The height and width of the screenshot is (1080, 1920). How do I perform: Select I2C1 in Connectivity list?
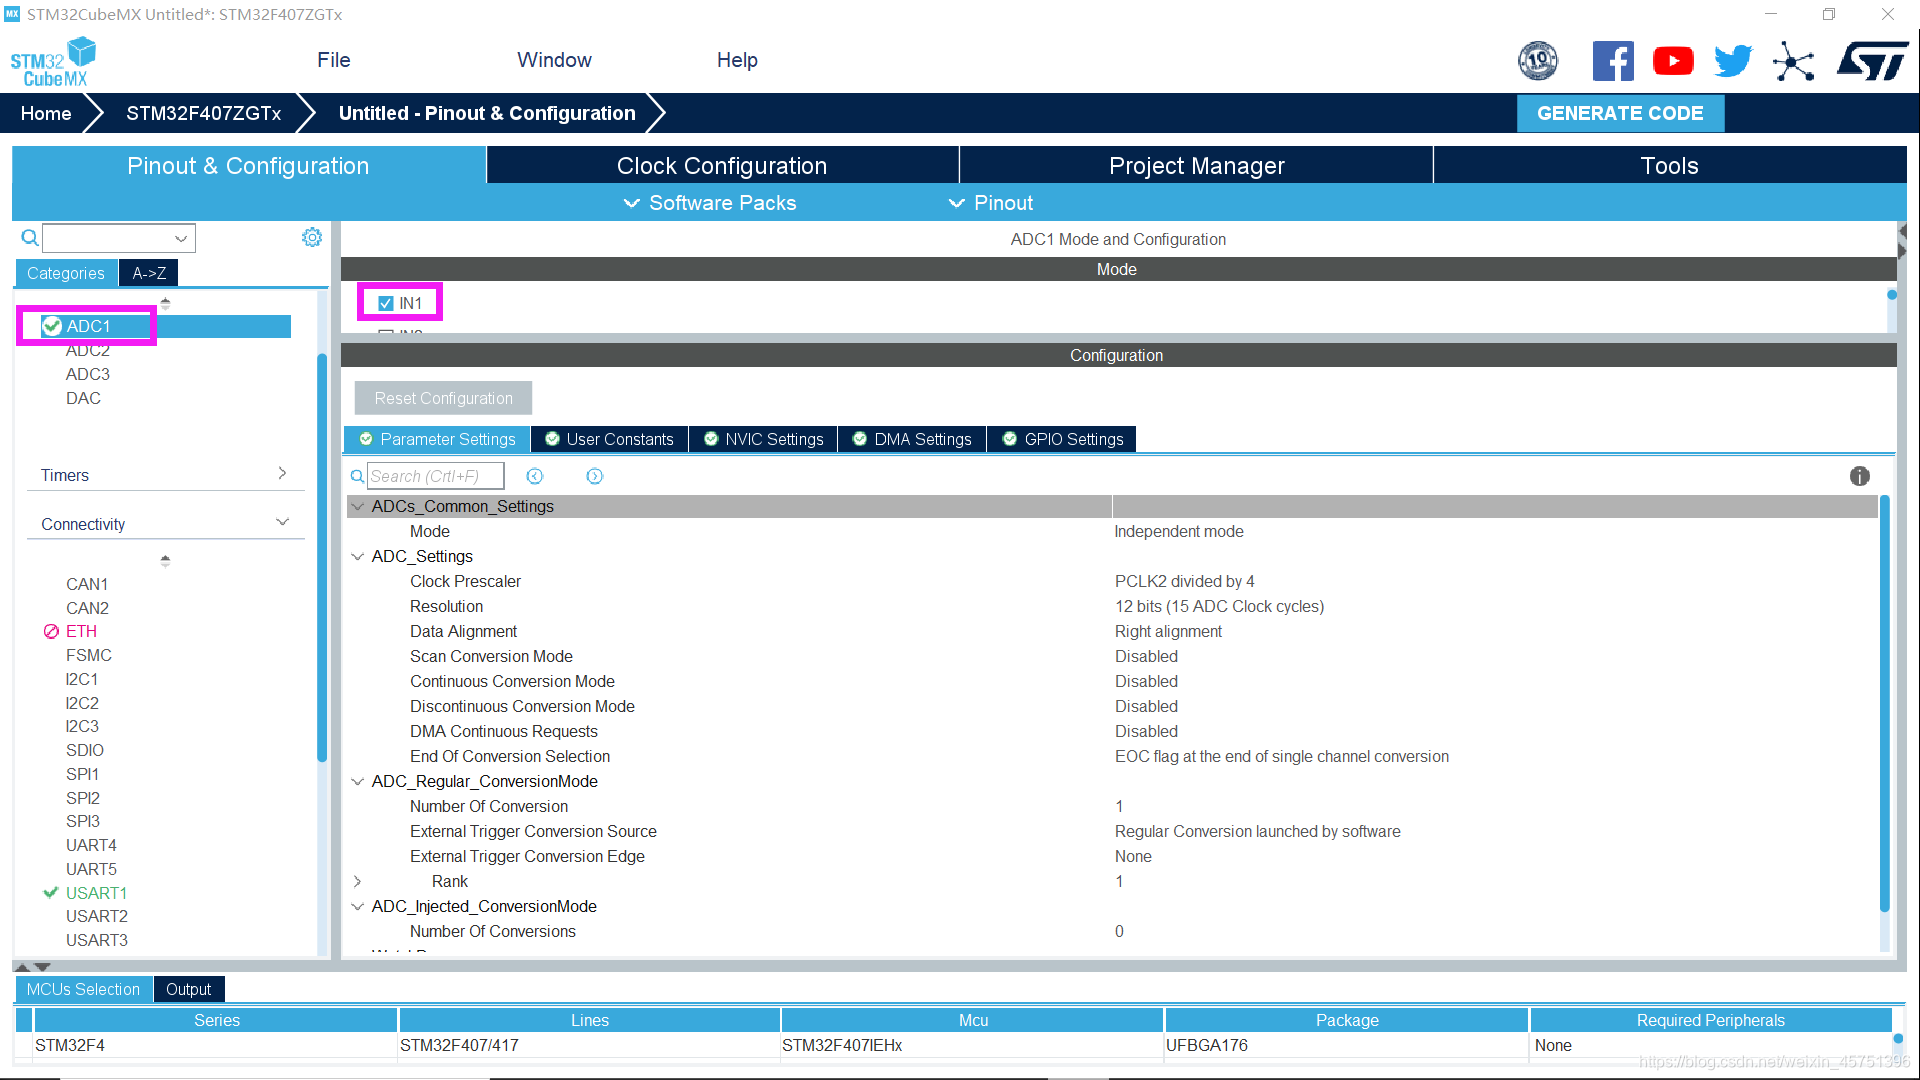coord(82,679)
